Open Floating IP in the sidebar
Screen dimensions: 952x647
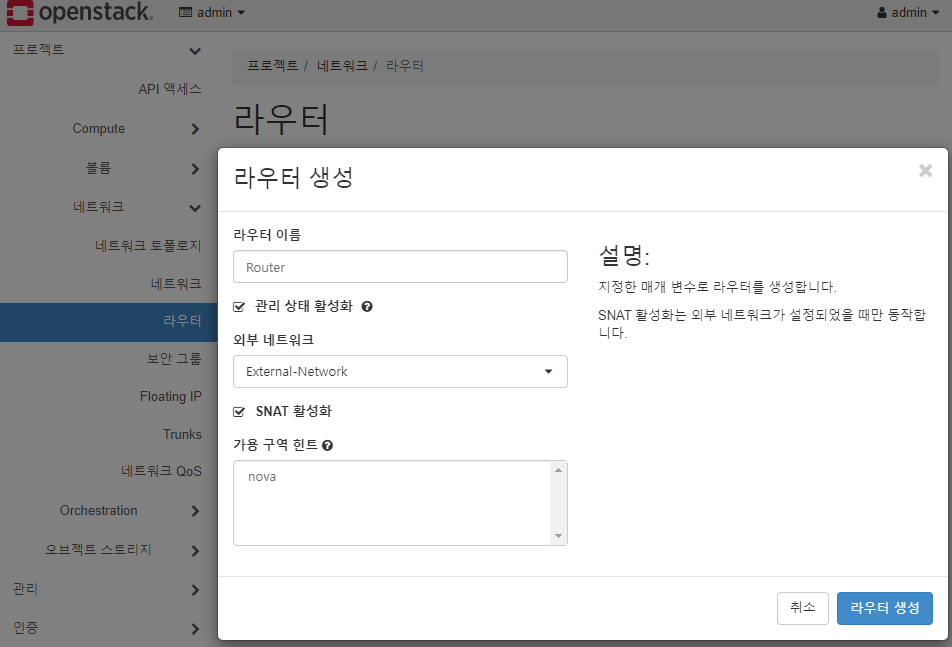[171, 396]
